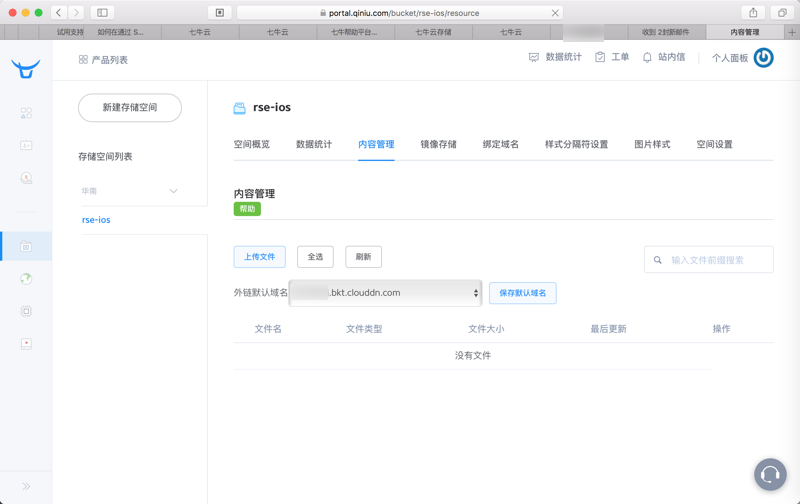Viewport: 800px width, 504px height.
Task: Switch to bucket 数据统计 tab
Action: click(x=314, y=144)
